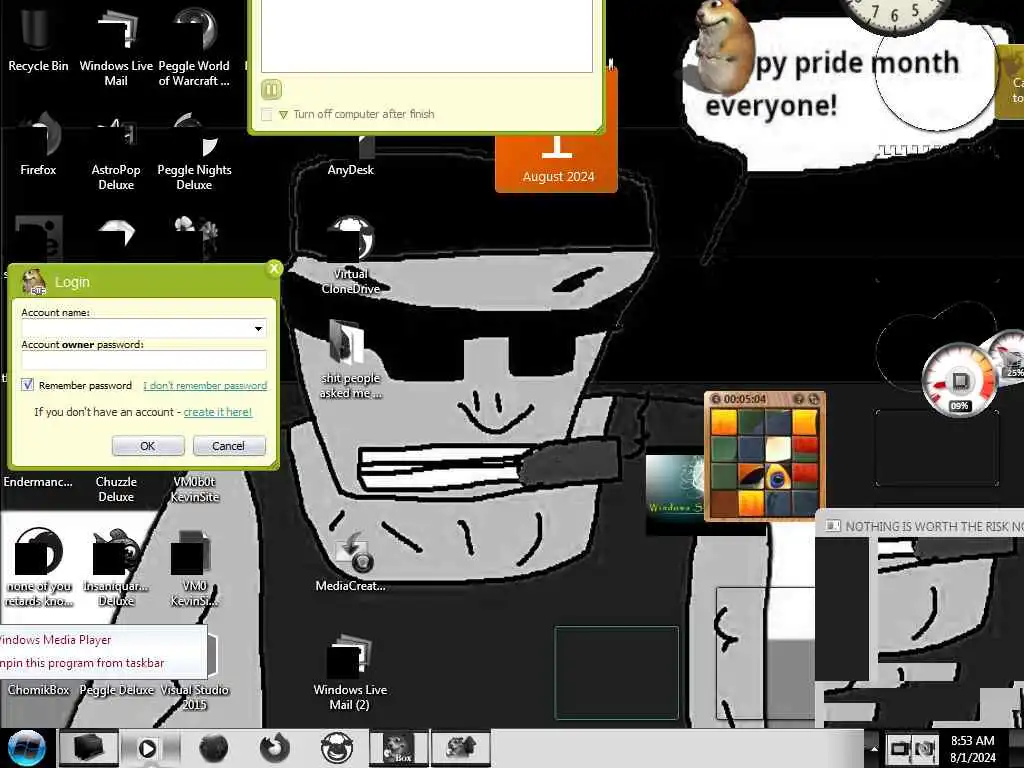Click the Windows Start orb

tap(26, 748)
